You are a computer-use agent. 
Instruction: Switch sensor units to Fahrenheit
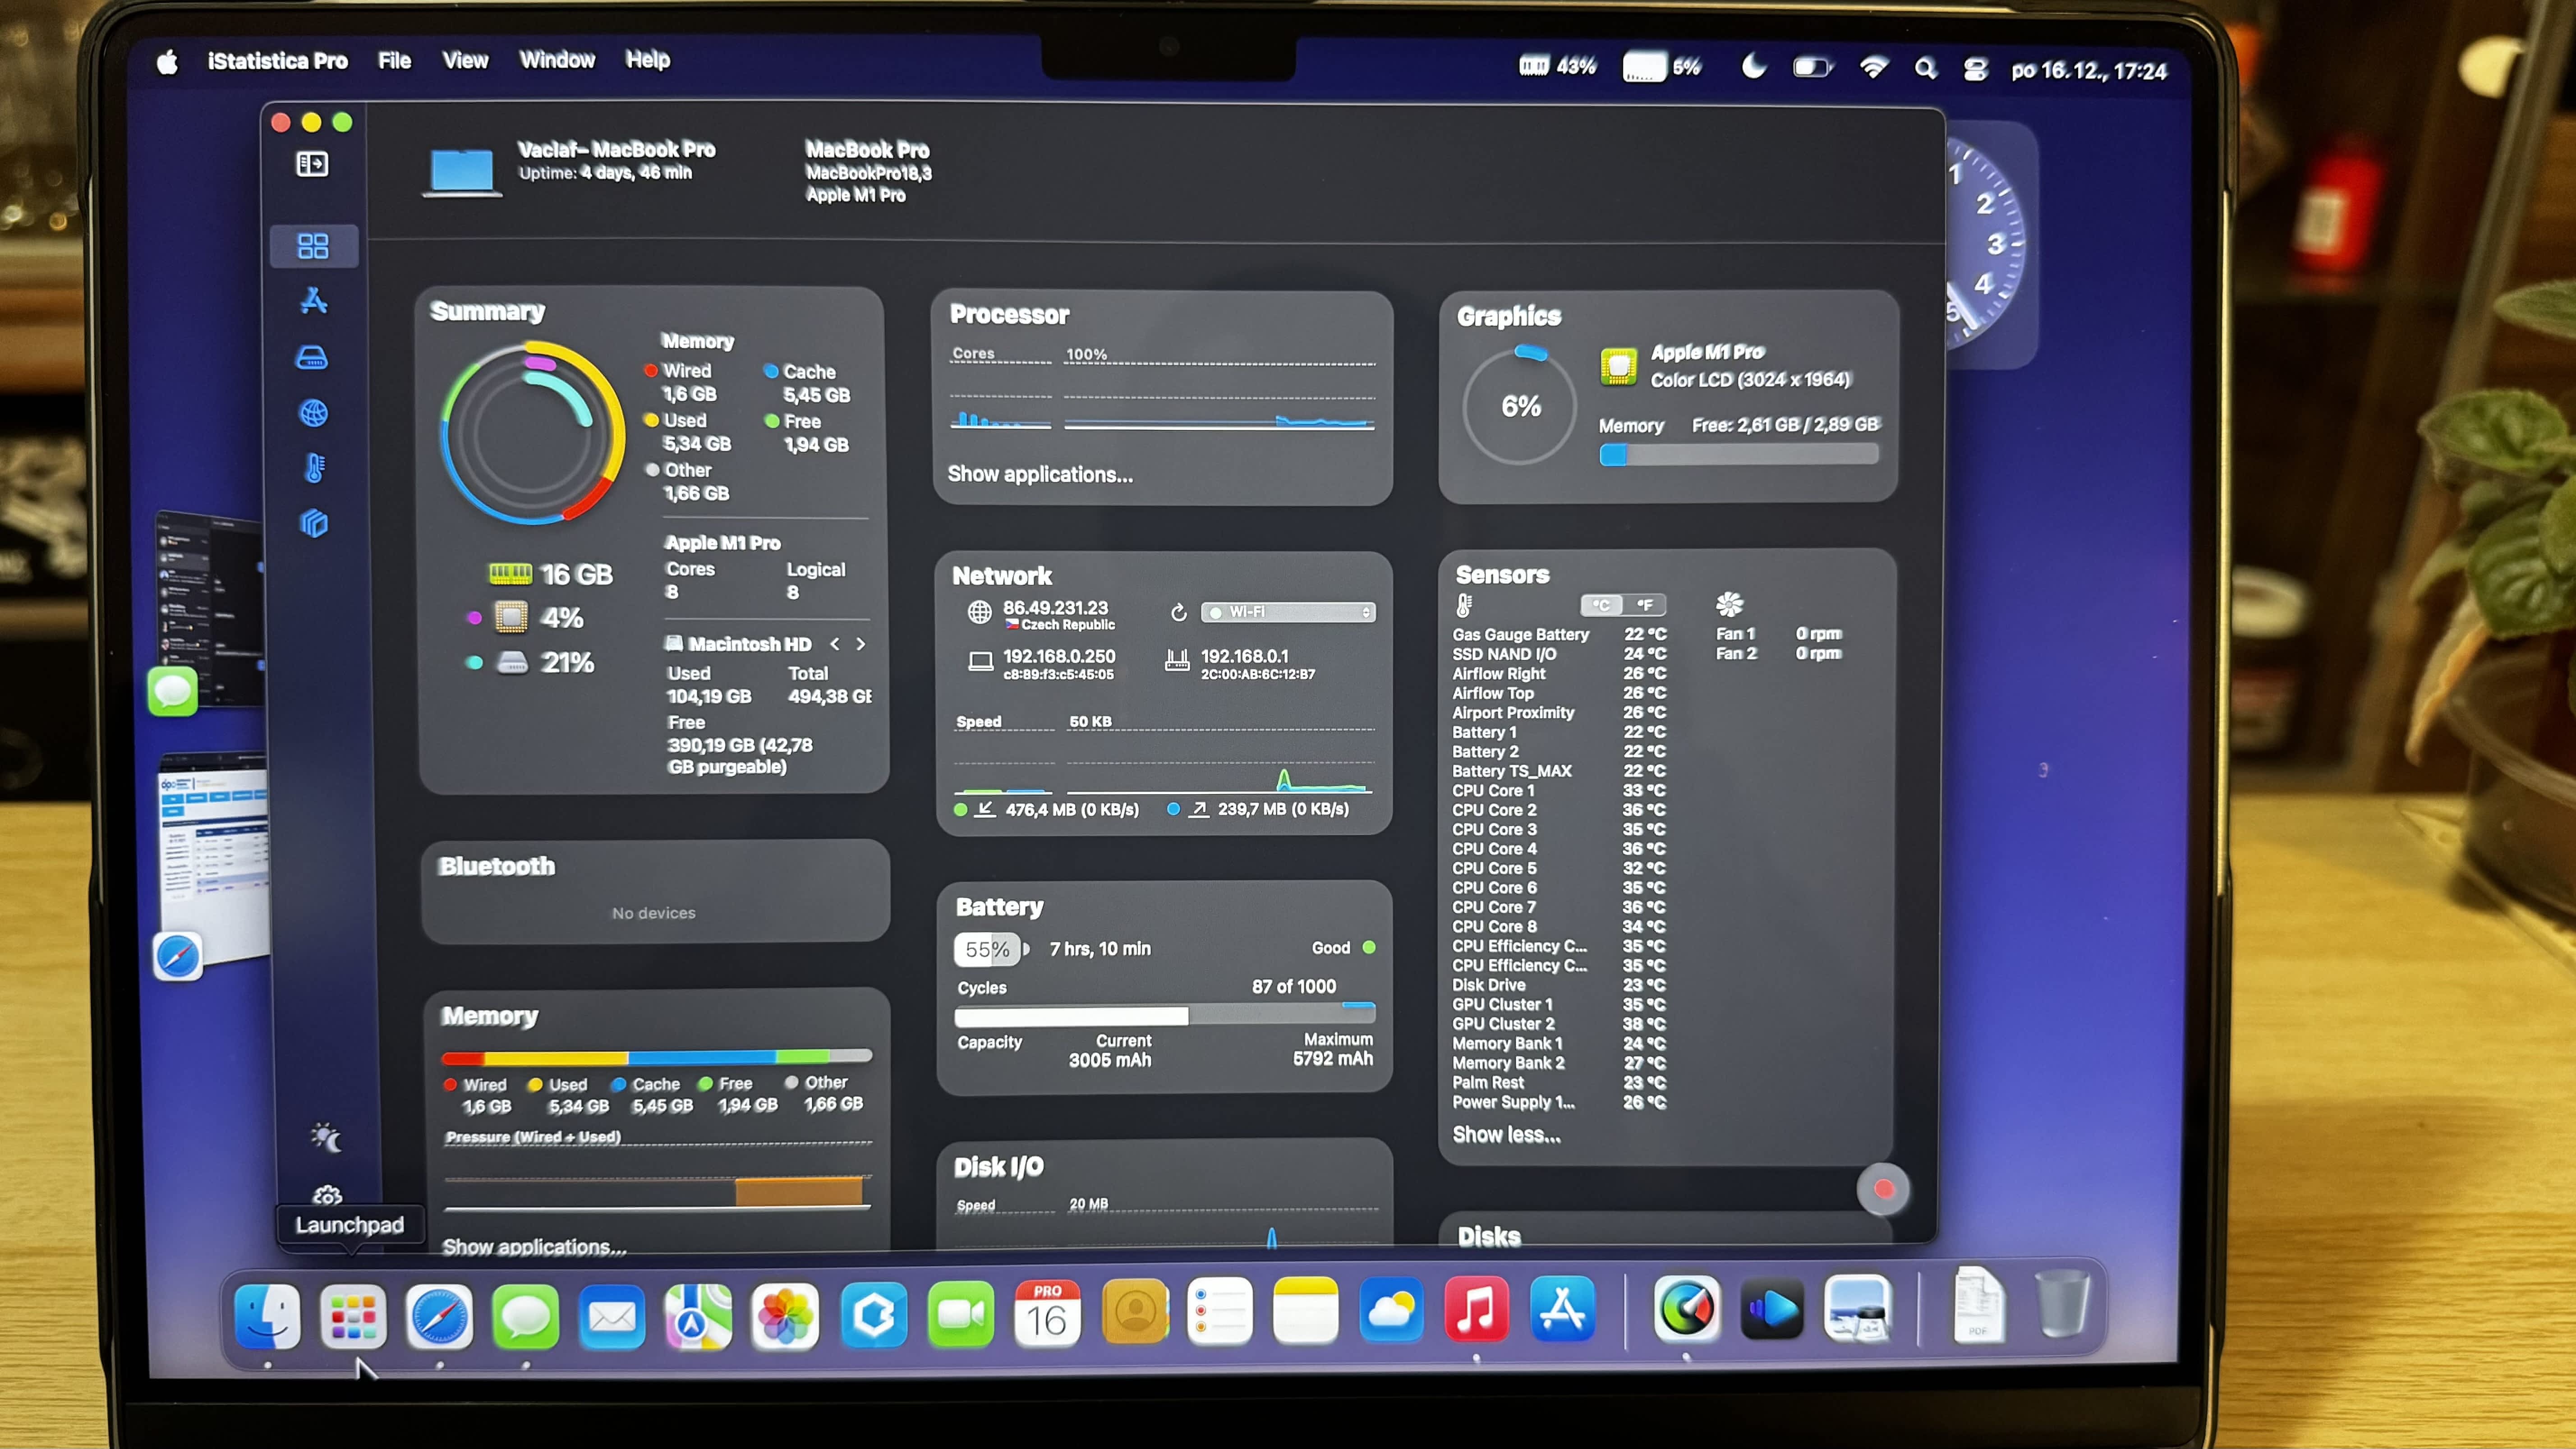pos(1645,605)
